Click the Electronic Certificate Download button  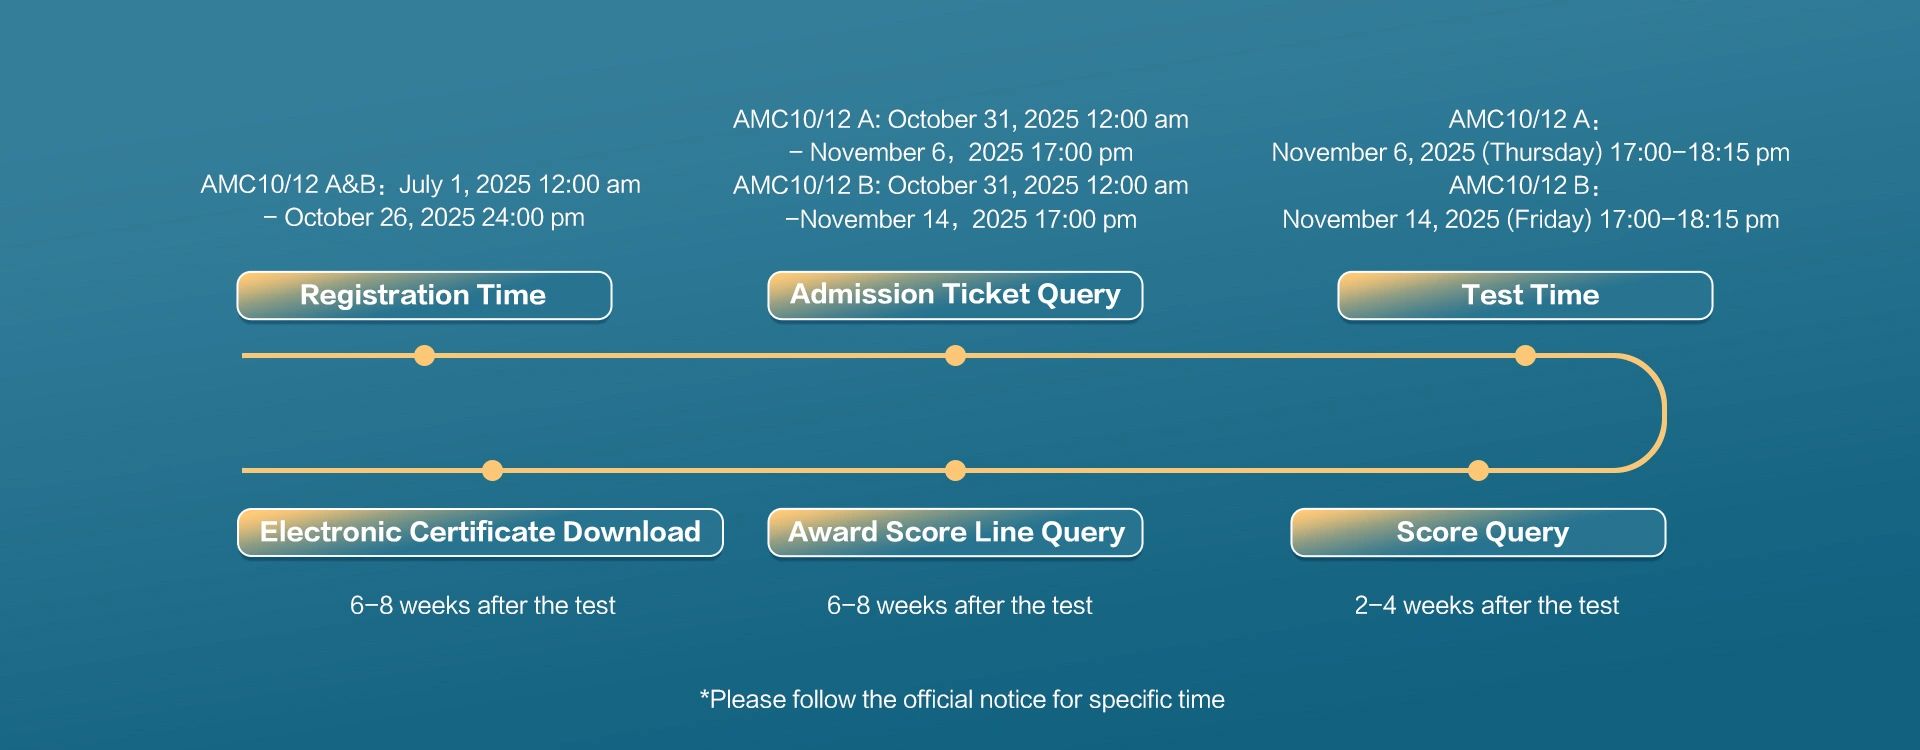480,533
